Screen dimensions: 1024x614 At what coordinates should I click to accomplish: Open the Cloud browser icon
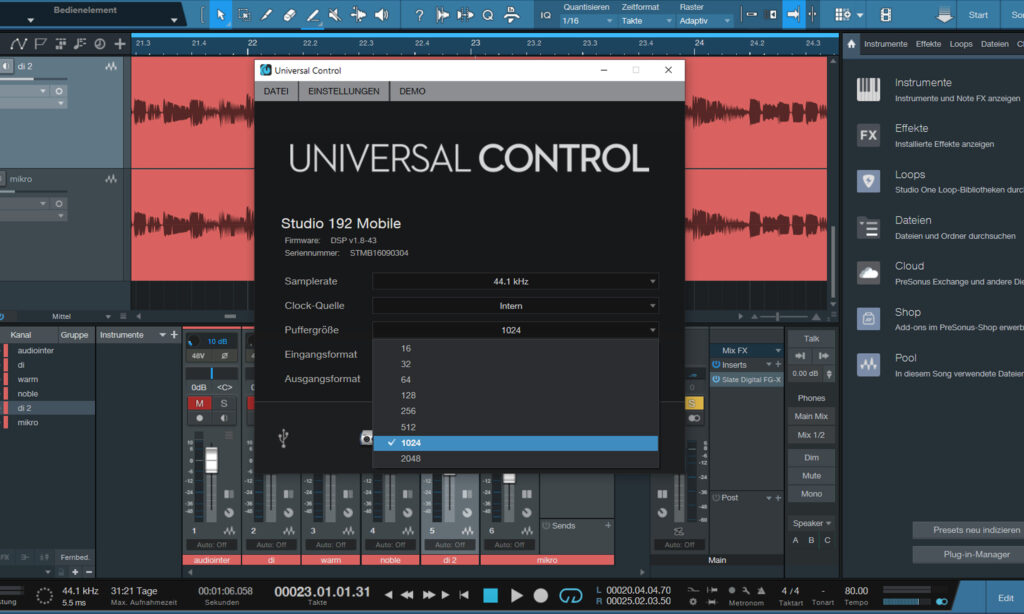868,273
